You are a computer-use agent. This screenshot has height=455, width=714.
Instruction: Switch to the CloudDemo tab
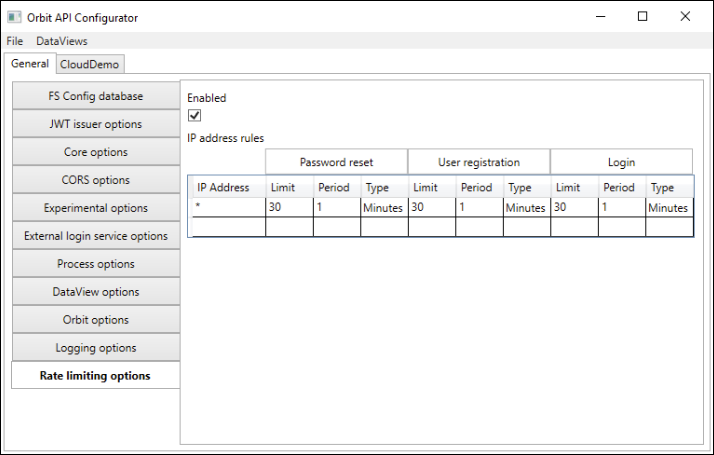pyautogui.click(x=90, y=64)
